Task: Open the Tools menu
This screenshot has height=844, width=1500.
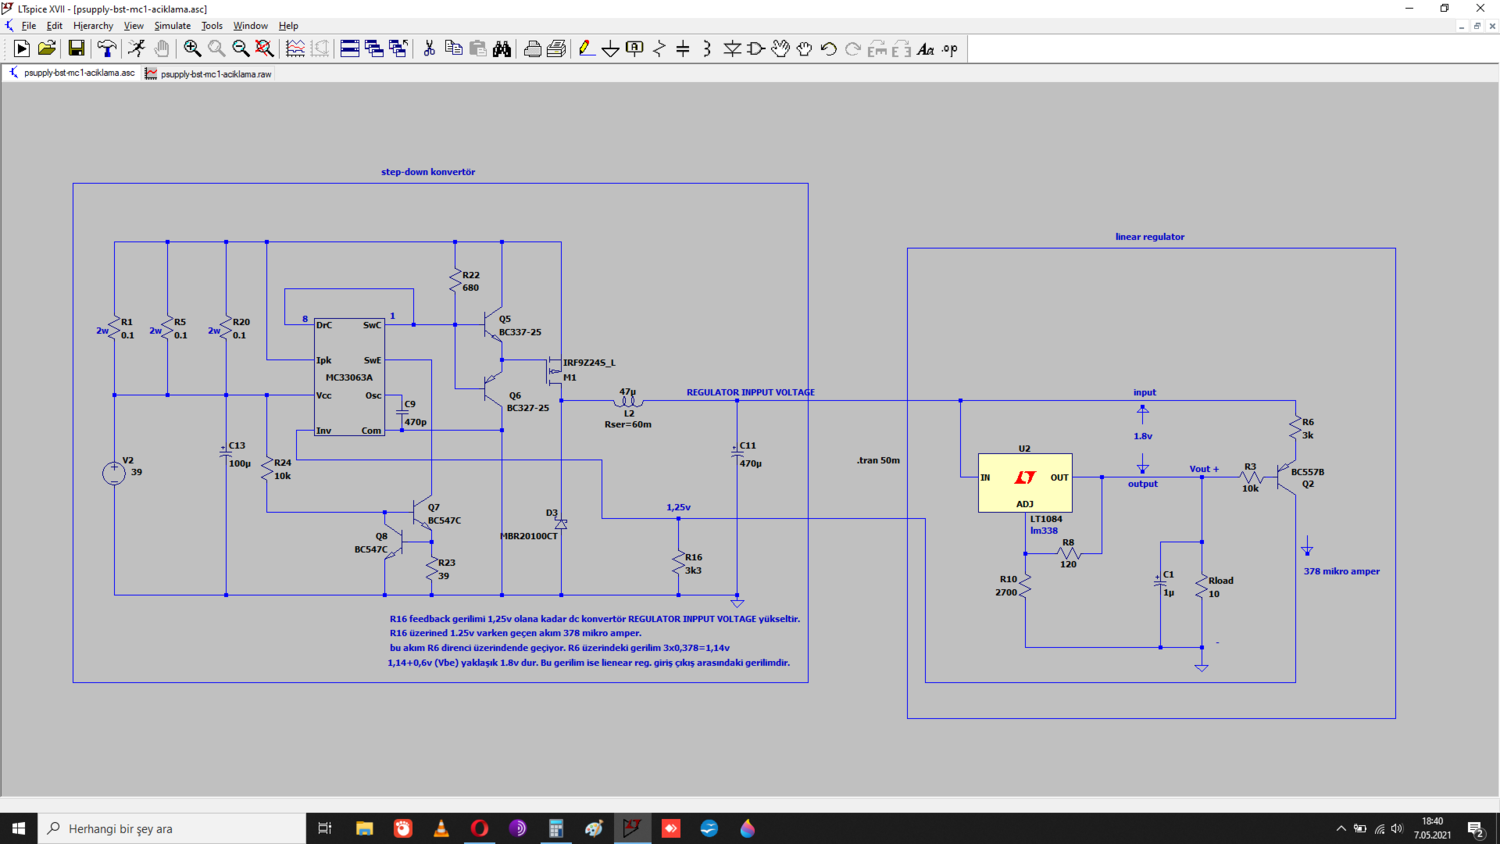Action: click(x=212, y=26)
